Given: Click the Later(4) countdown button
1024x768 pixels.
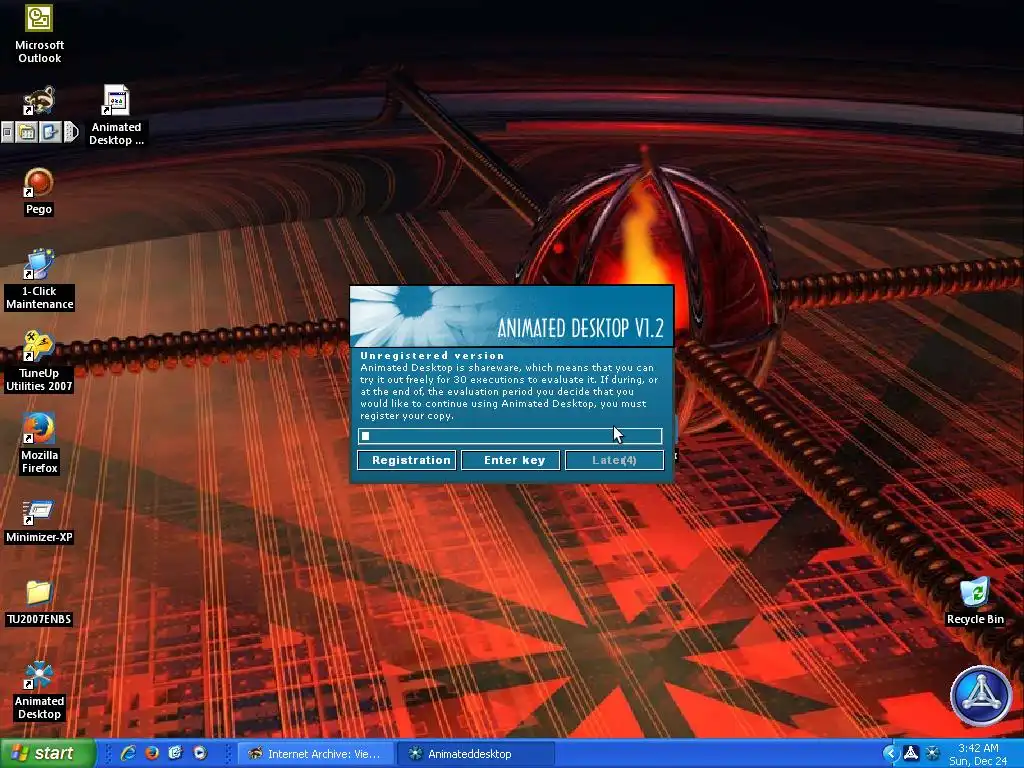Looking at the screenshot, I should click(x=615, y=460).
